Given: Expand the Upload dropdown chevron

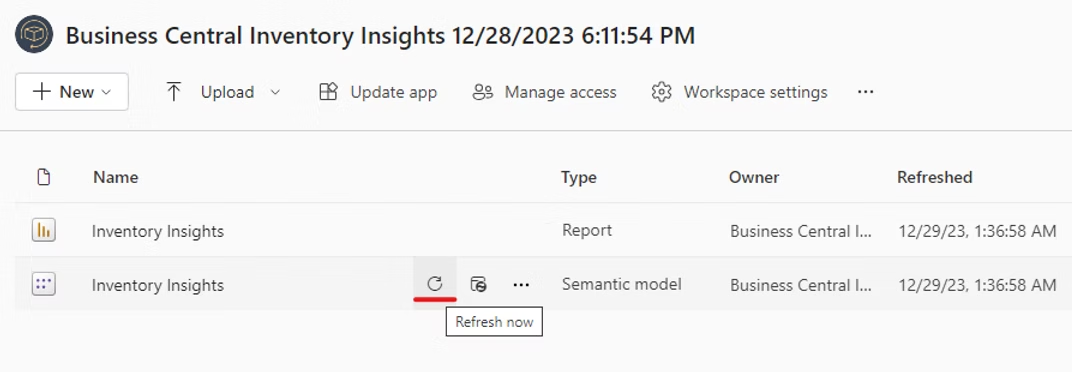Looking at the screenshot, I should [275, 92].
